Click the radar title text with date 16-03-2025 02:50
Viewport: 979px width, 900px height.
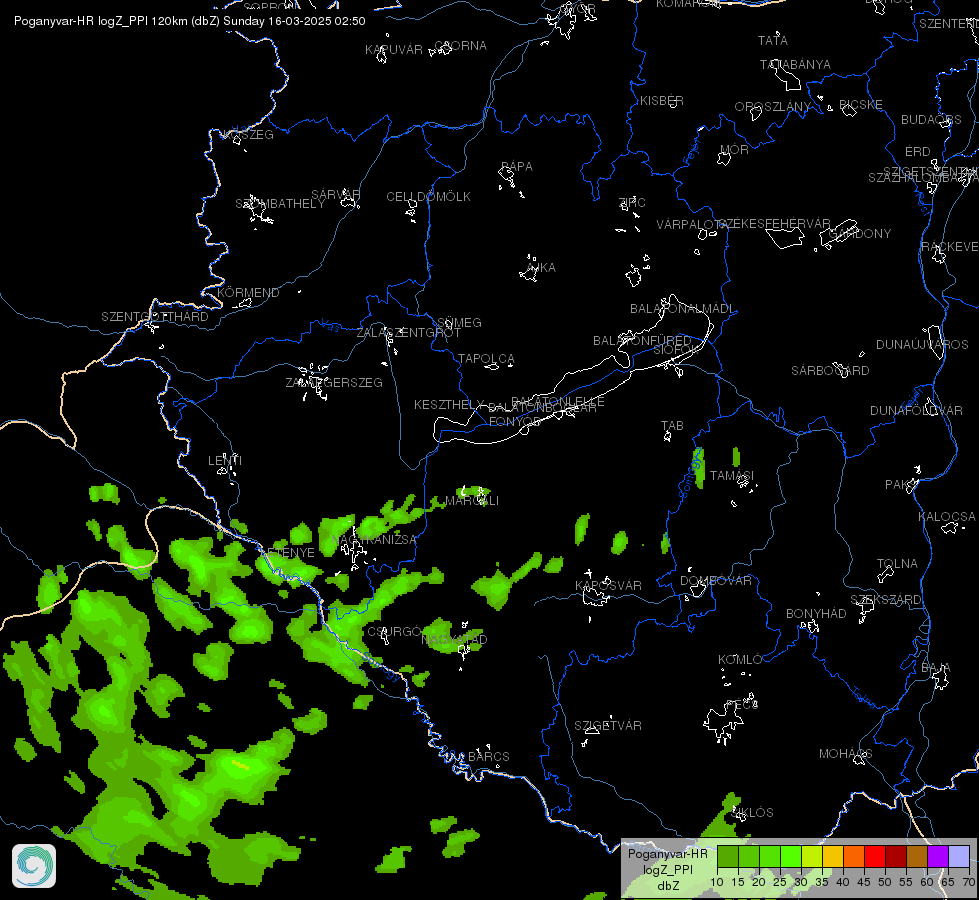point(190,21)
